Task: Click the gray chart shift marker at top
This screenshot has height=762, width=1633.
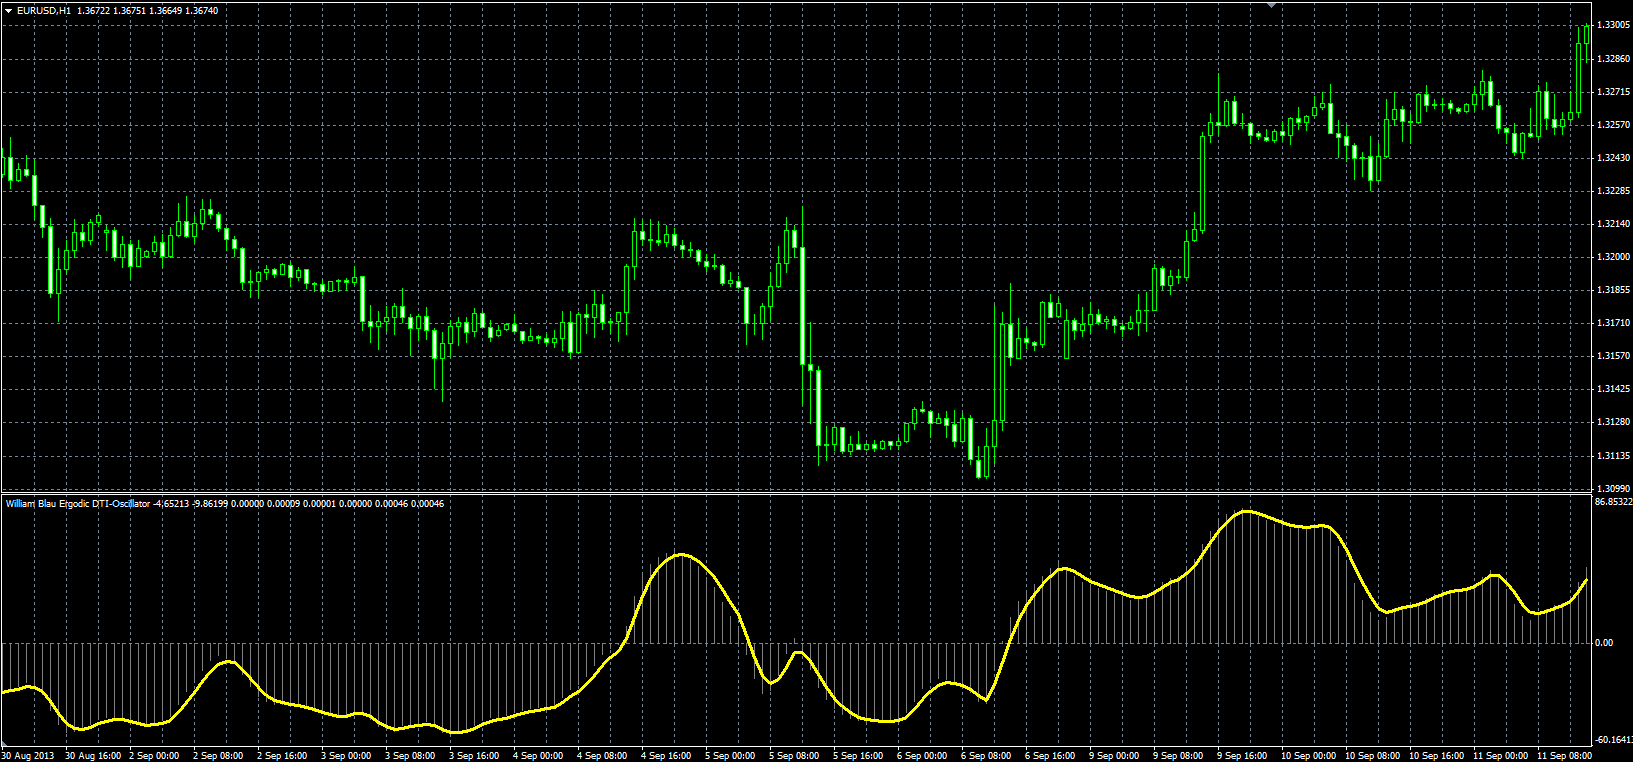Action: (1271, 4)
